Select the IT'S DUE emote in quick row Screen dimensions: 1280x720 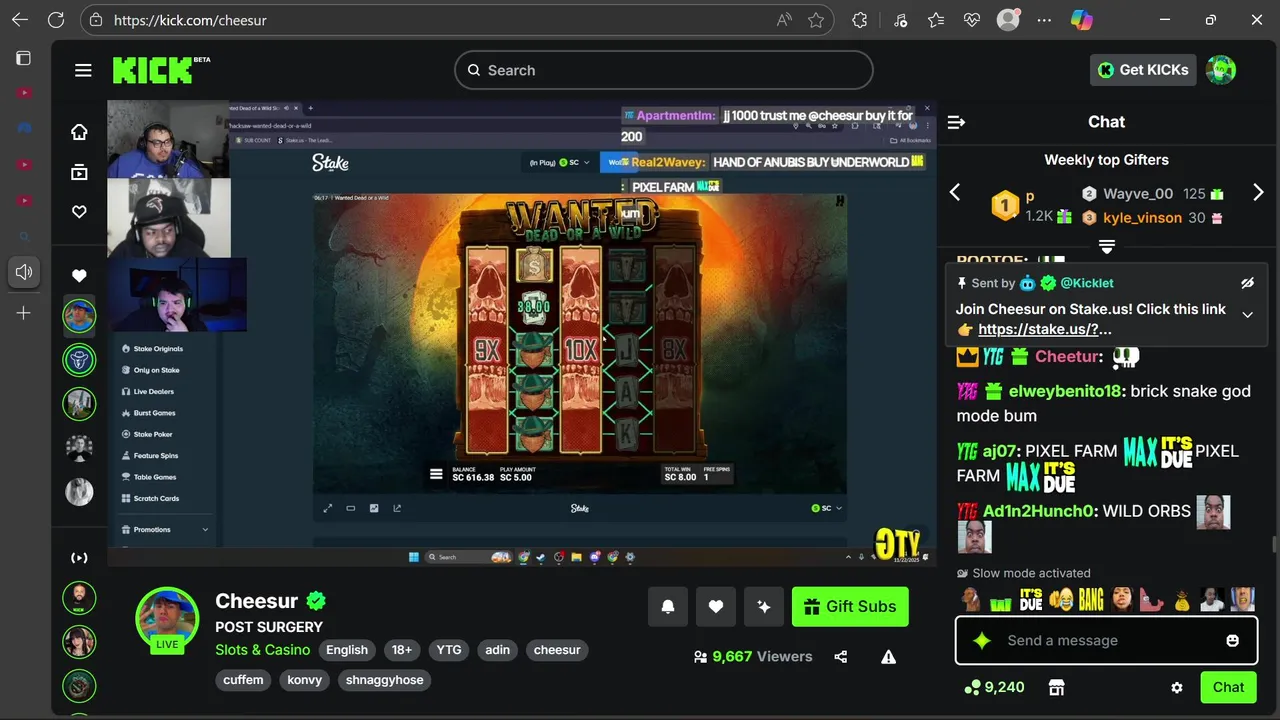click(x=1031, y=600)
